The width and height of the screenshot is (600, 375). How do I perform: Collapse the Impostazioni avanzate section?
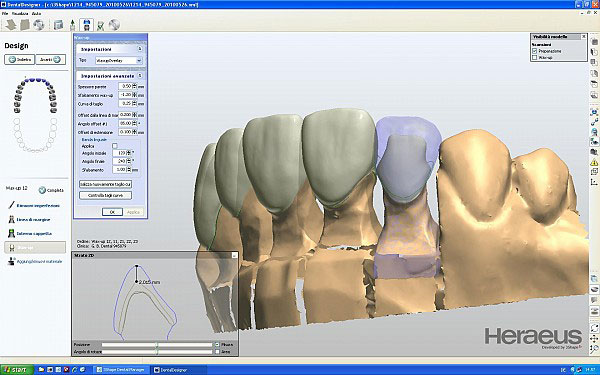140,76
